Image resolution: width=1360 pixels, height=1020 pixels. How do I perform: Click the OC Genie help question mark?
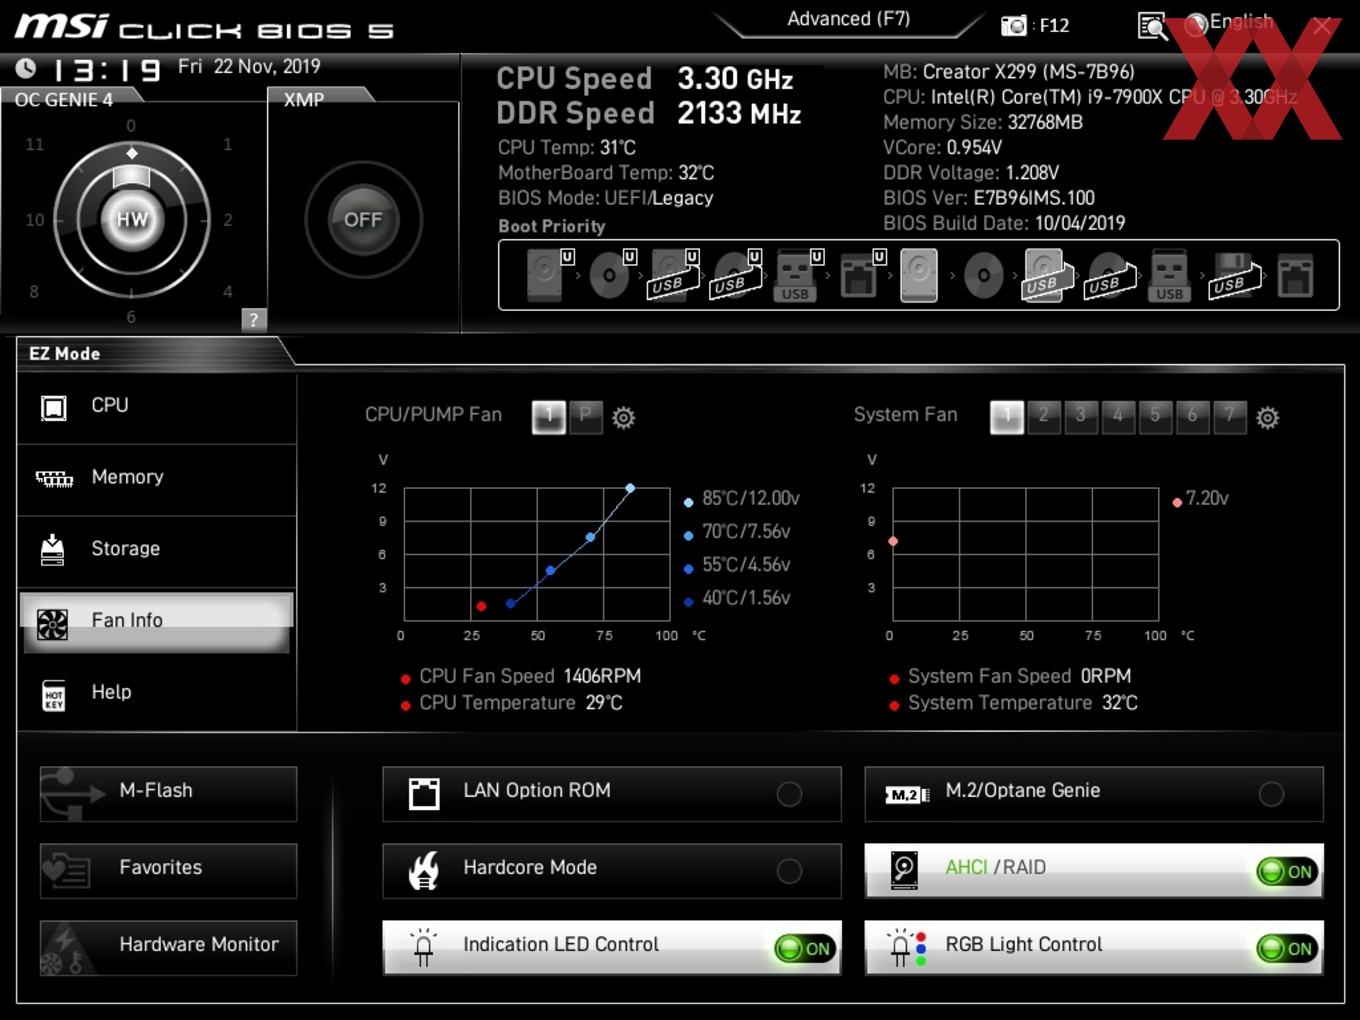pos(254,319)
